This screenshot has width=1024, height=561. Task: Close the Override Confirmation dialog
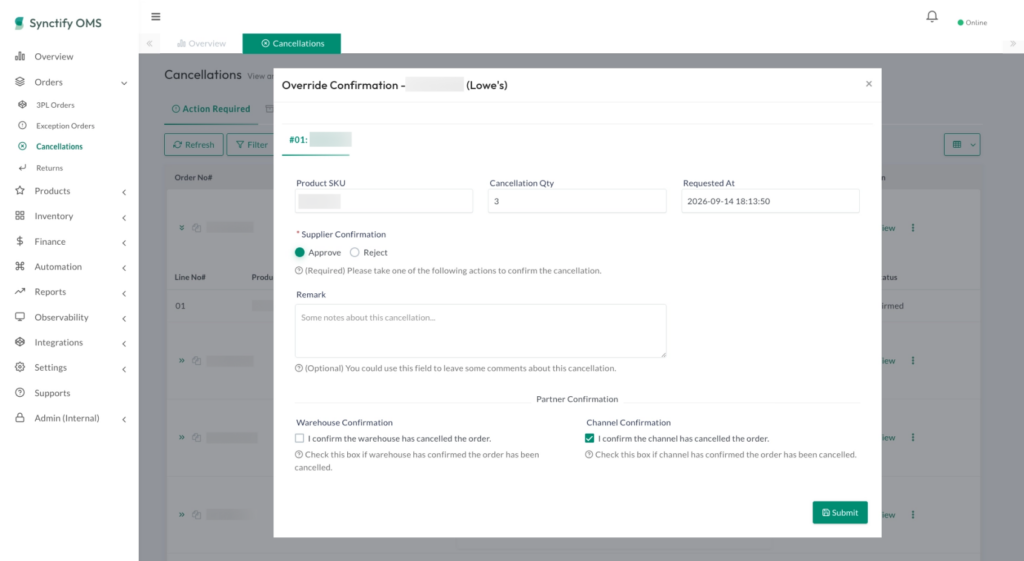click(x=869, y=84)
